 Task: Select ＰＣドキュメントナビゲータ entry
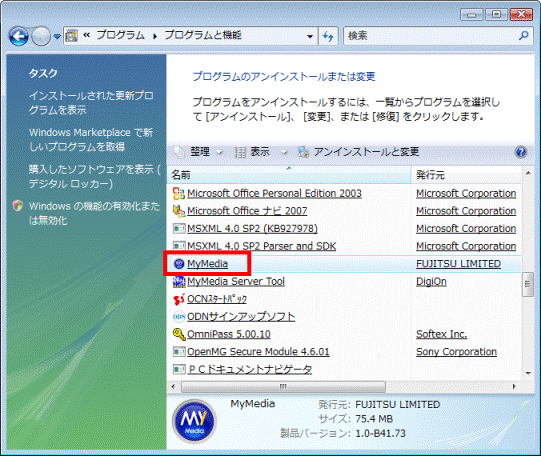coord(250,369)
